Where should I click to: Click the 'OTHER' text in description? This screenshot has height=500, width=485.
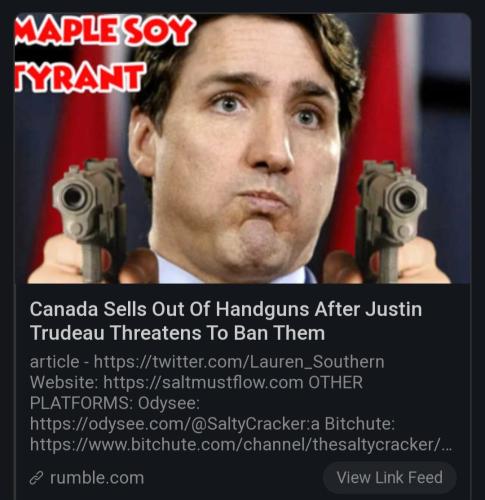[335, 382]
